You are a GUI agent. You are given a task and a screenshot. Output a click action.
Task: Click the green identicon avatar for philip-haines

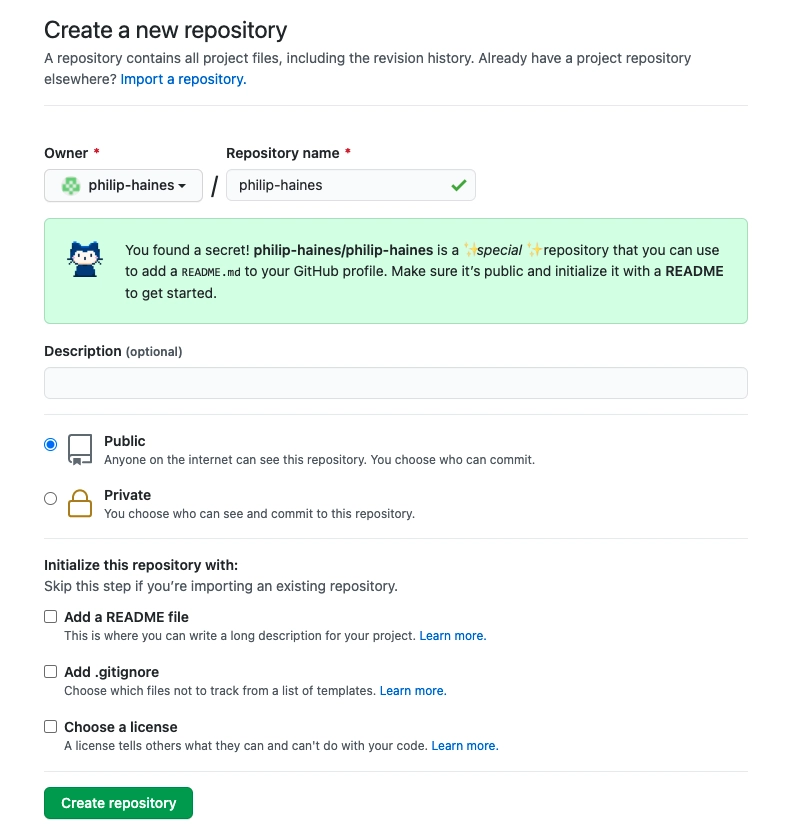pyautogui.click(x=71, y=186)
